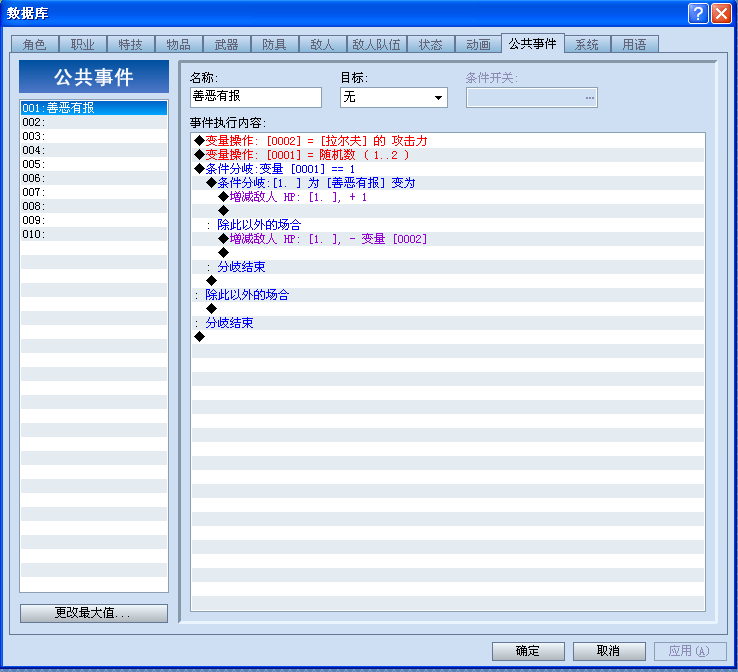Select common event slot 010
Image resolution: width=738 pixels, height=672 pixels.
[94, 234]
